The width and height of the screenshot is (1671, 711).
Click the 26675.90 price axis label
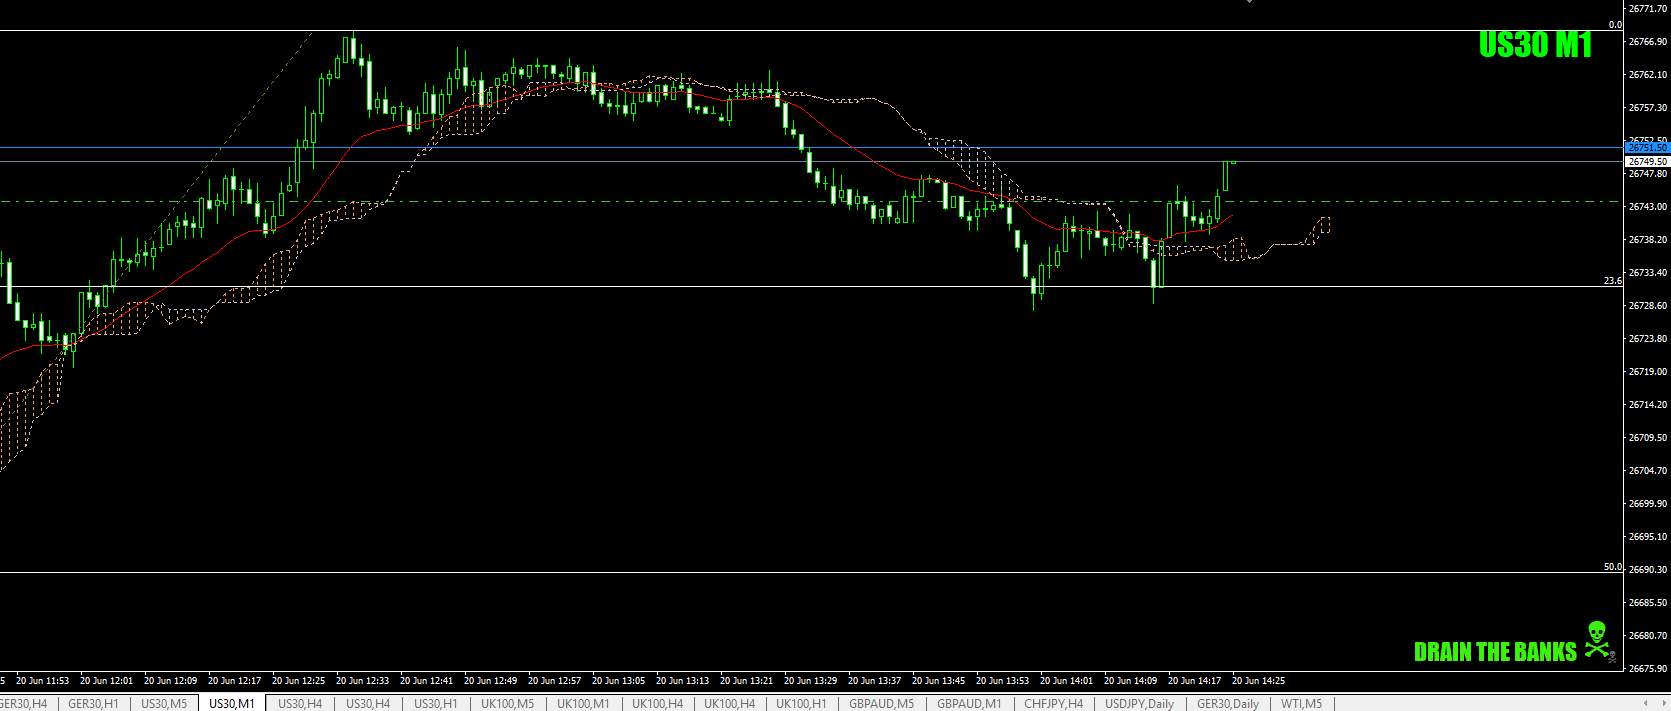pos(1648,669)
